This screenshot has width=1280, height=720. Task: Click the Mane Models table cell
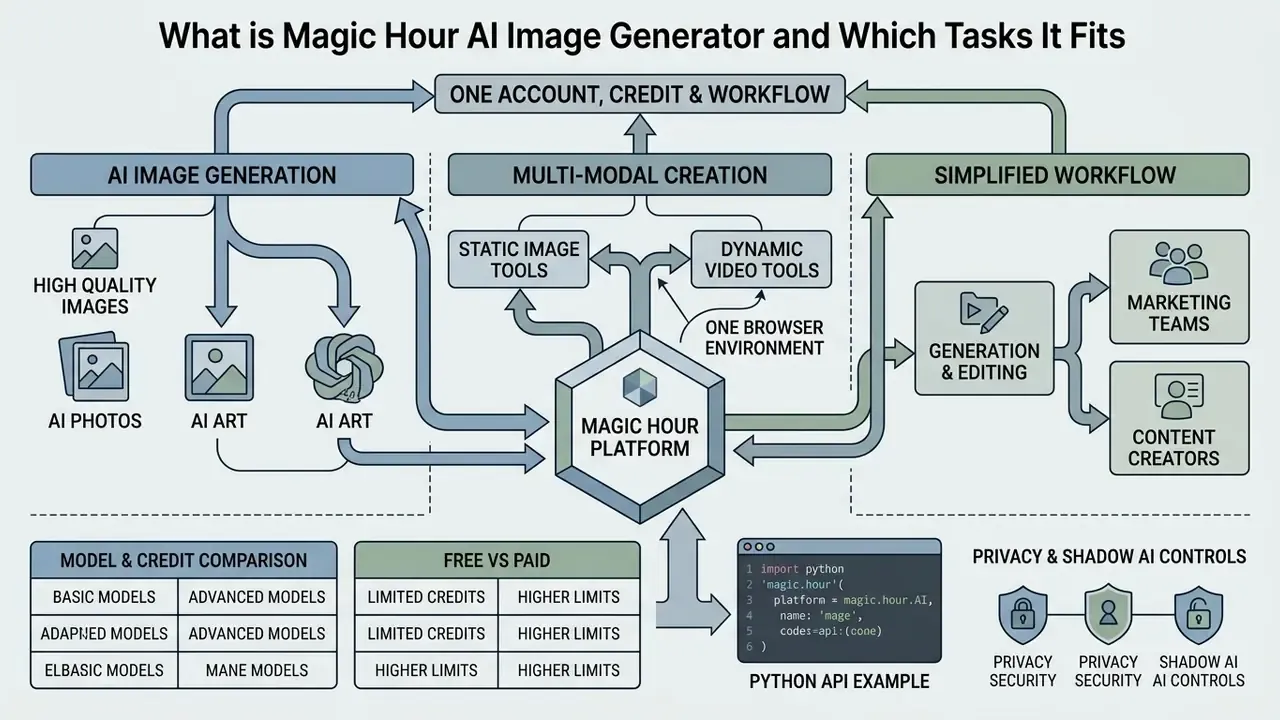pyautogui.click(x=257, y=670)
